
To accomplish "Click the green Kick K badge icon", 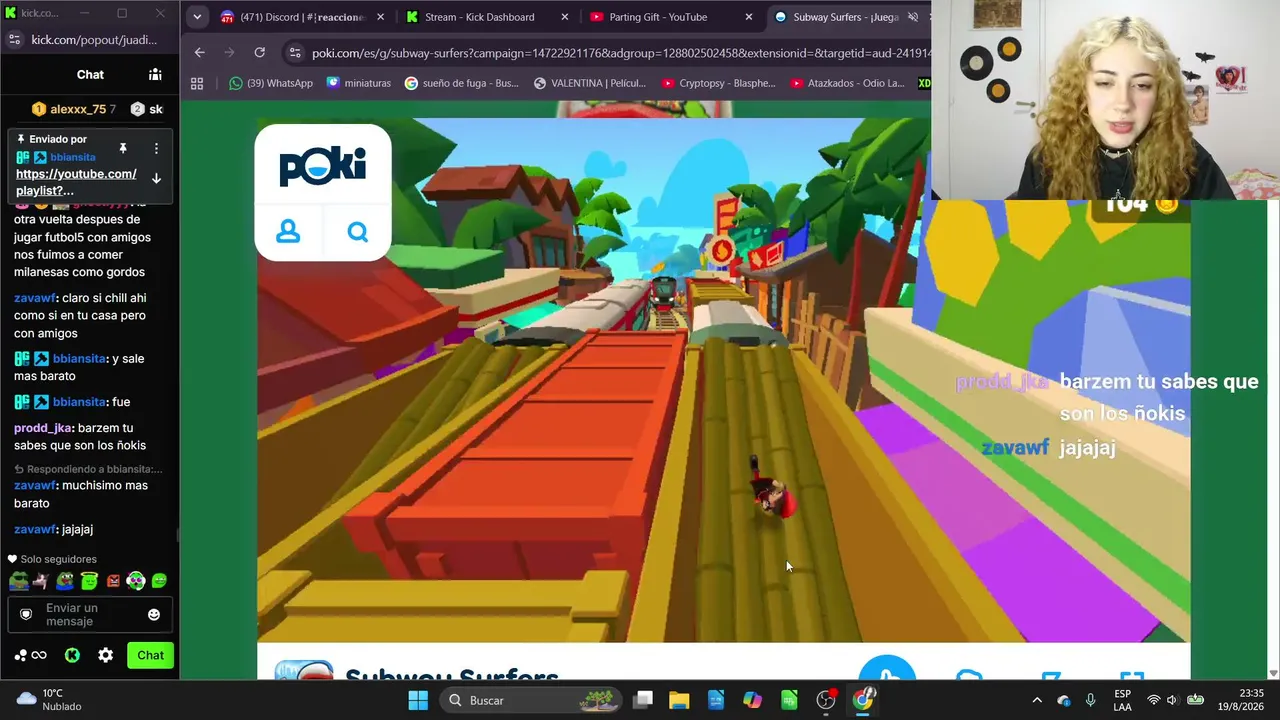I will (x=72, y=655).
